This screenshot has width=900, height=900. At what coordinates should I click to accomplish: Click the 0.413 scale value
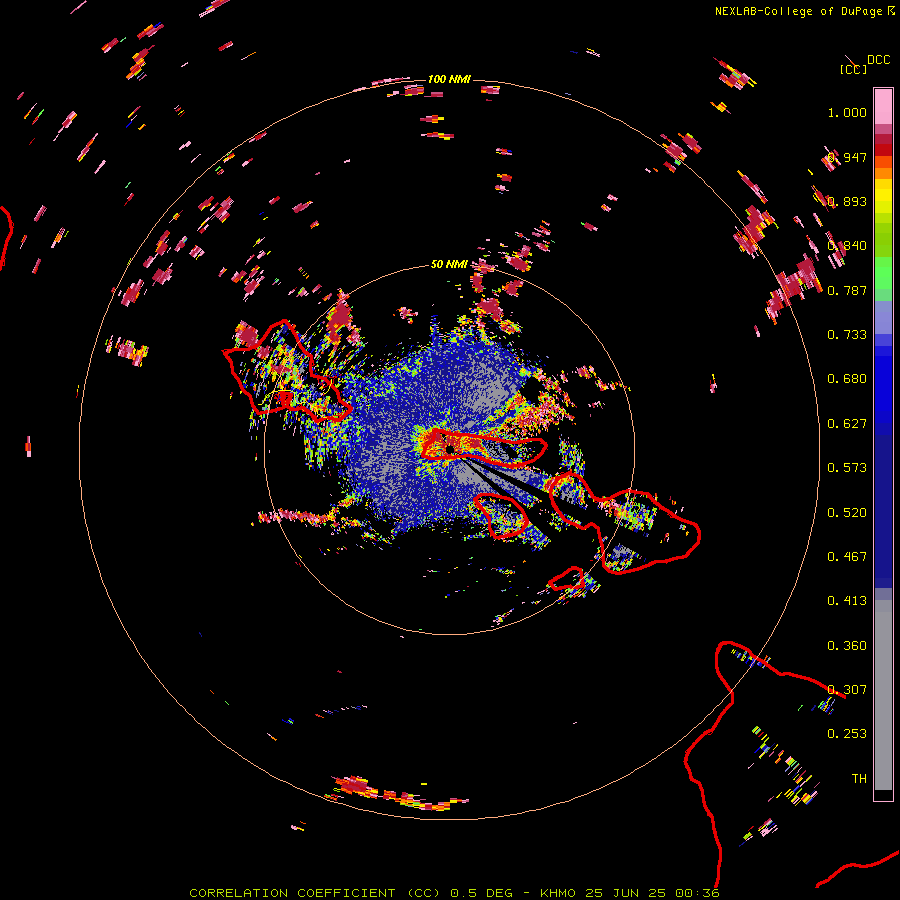tap(847, 601)
